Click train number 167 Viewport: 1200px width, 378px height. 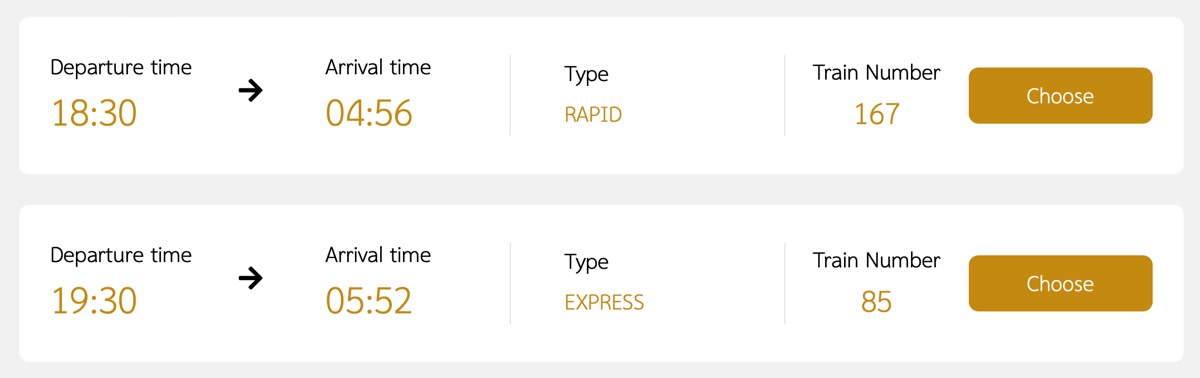877,114
